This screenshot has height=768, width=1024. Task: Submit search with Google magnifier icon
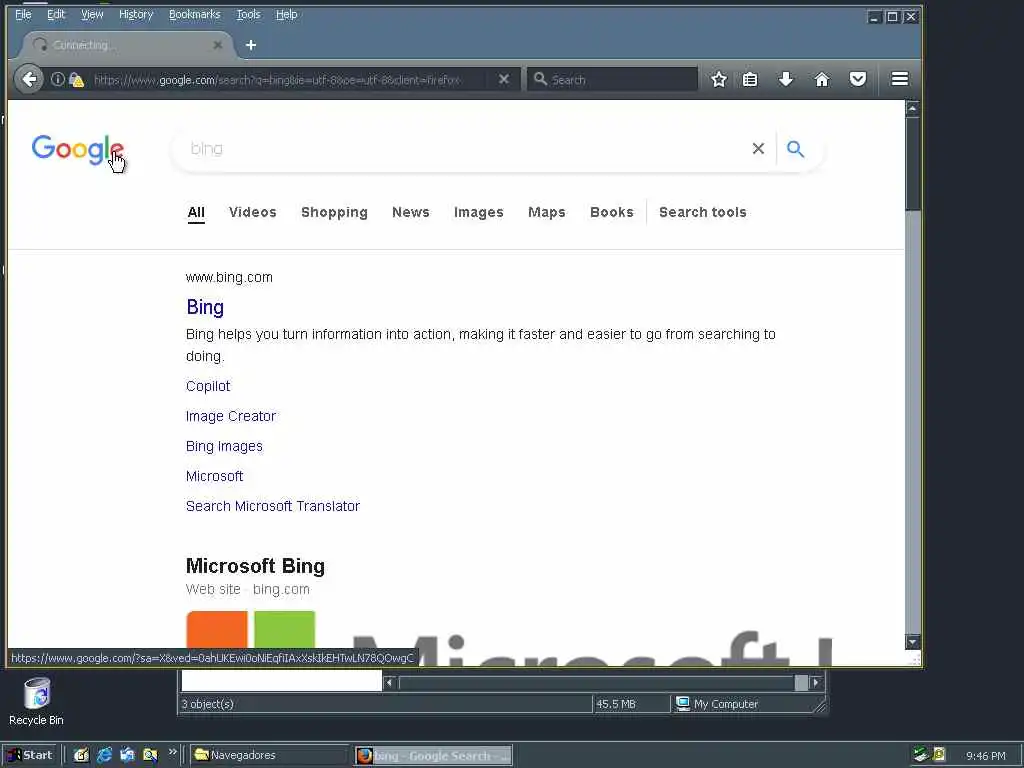click(795, 149)
